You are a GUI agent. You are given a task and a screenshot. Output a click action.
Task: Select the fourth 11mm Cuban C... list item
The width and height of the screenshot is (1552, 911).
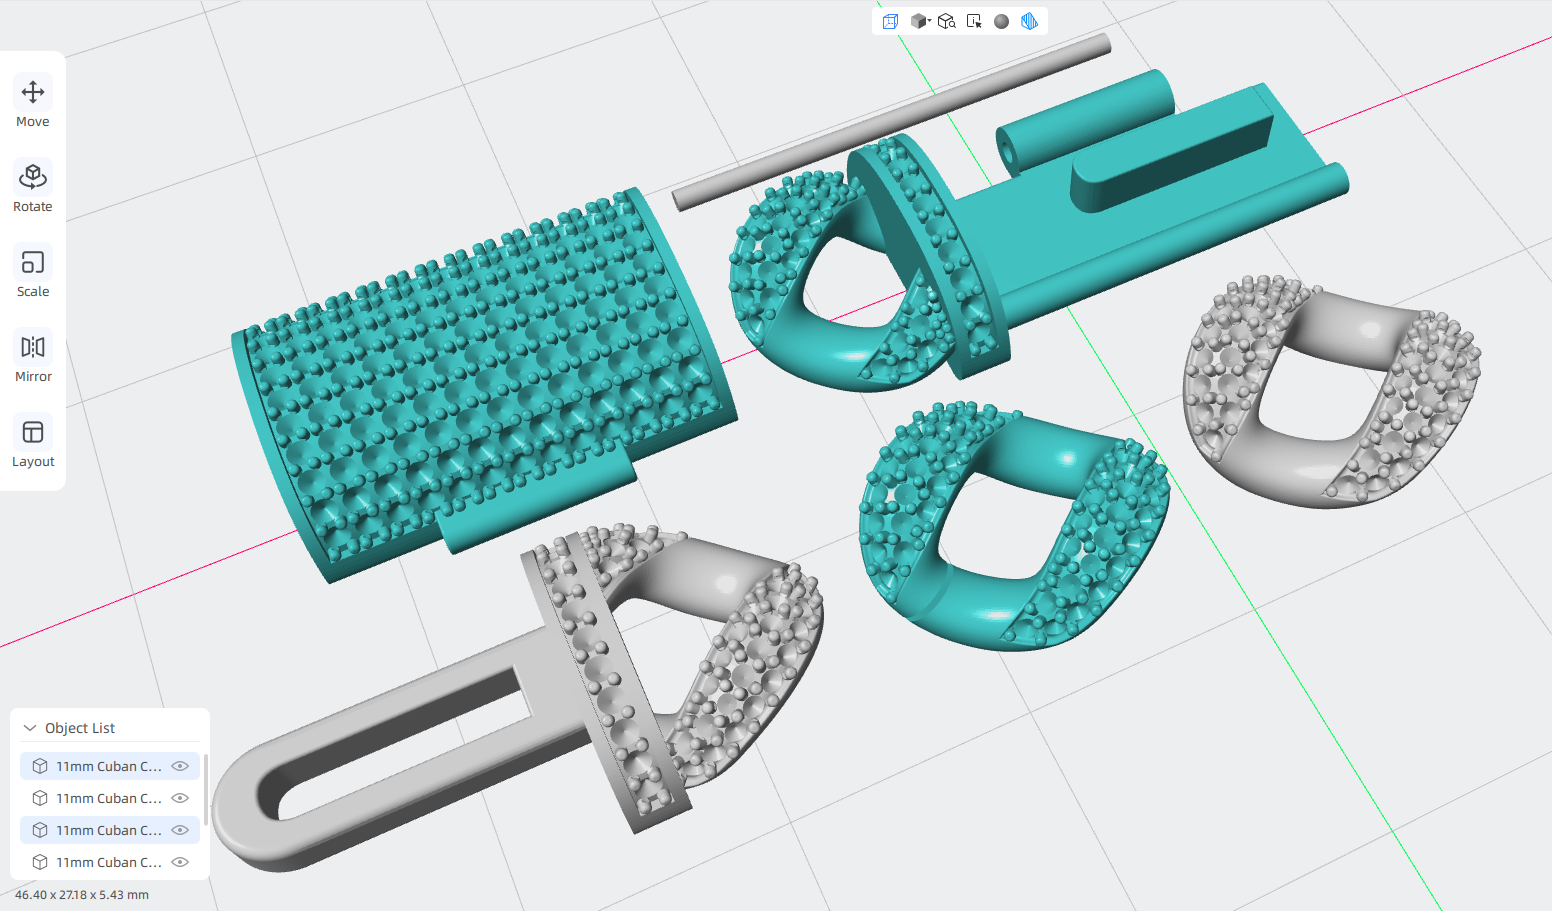pyautogui.click(x=110, y=862)
